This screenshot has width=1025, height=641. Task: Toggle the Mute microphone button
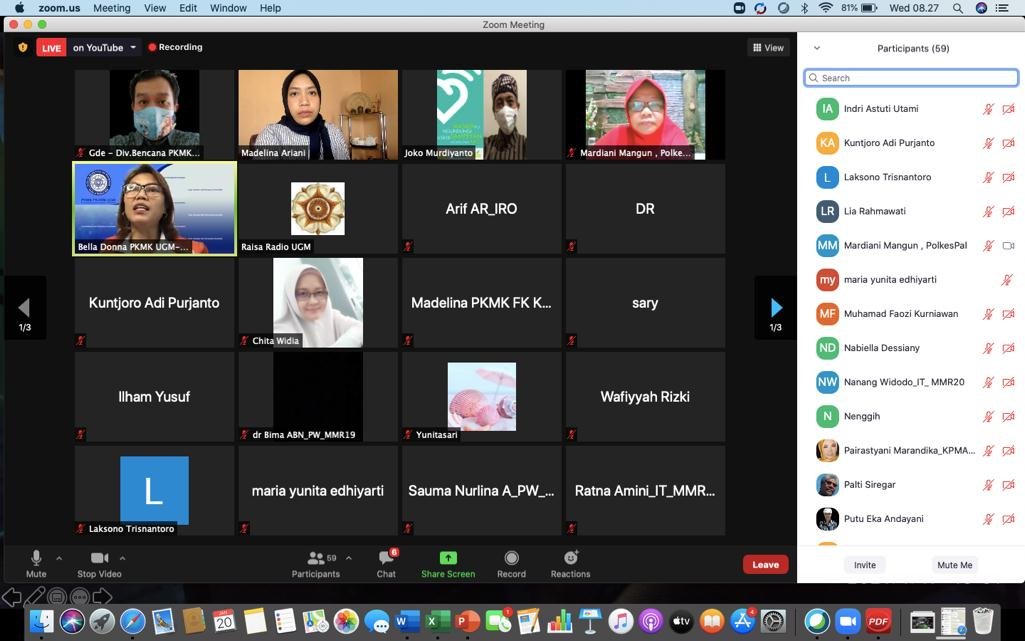36,559
